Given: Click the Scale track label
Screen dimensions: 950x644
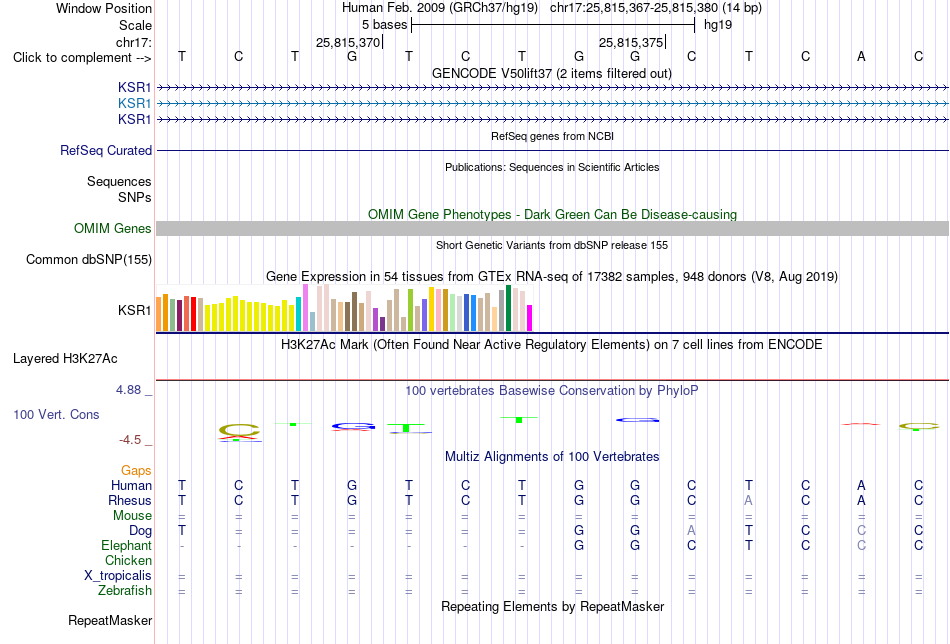Looking at the screenshot, I should [x=135, y=25].
